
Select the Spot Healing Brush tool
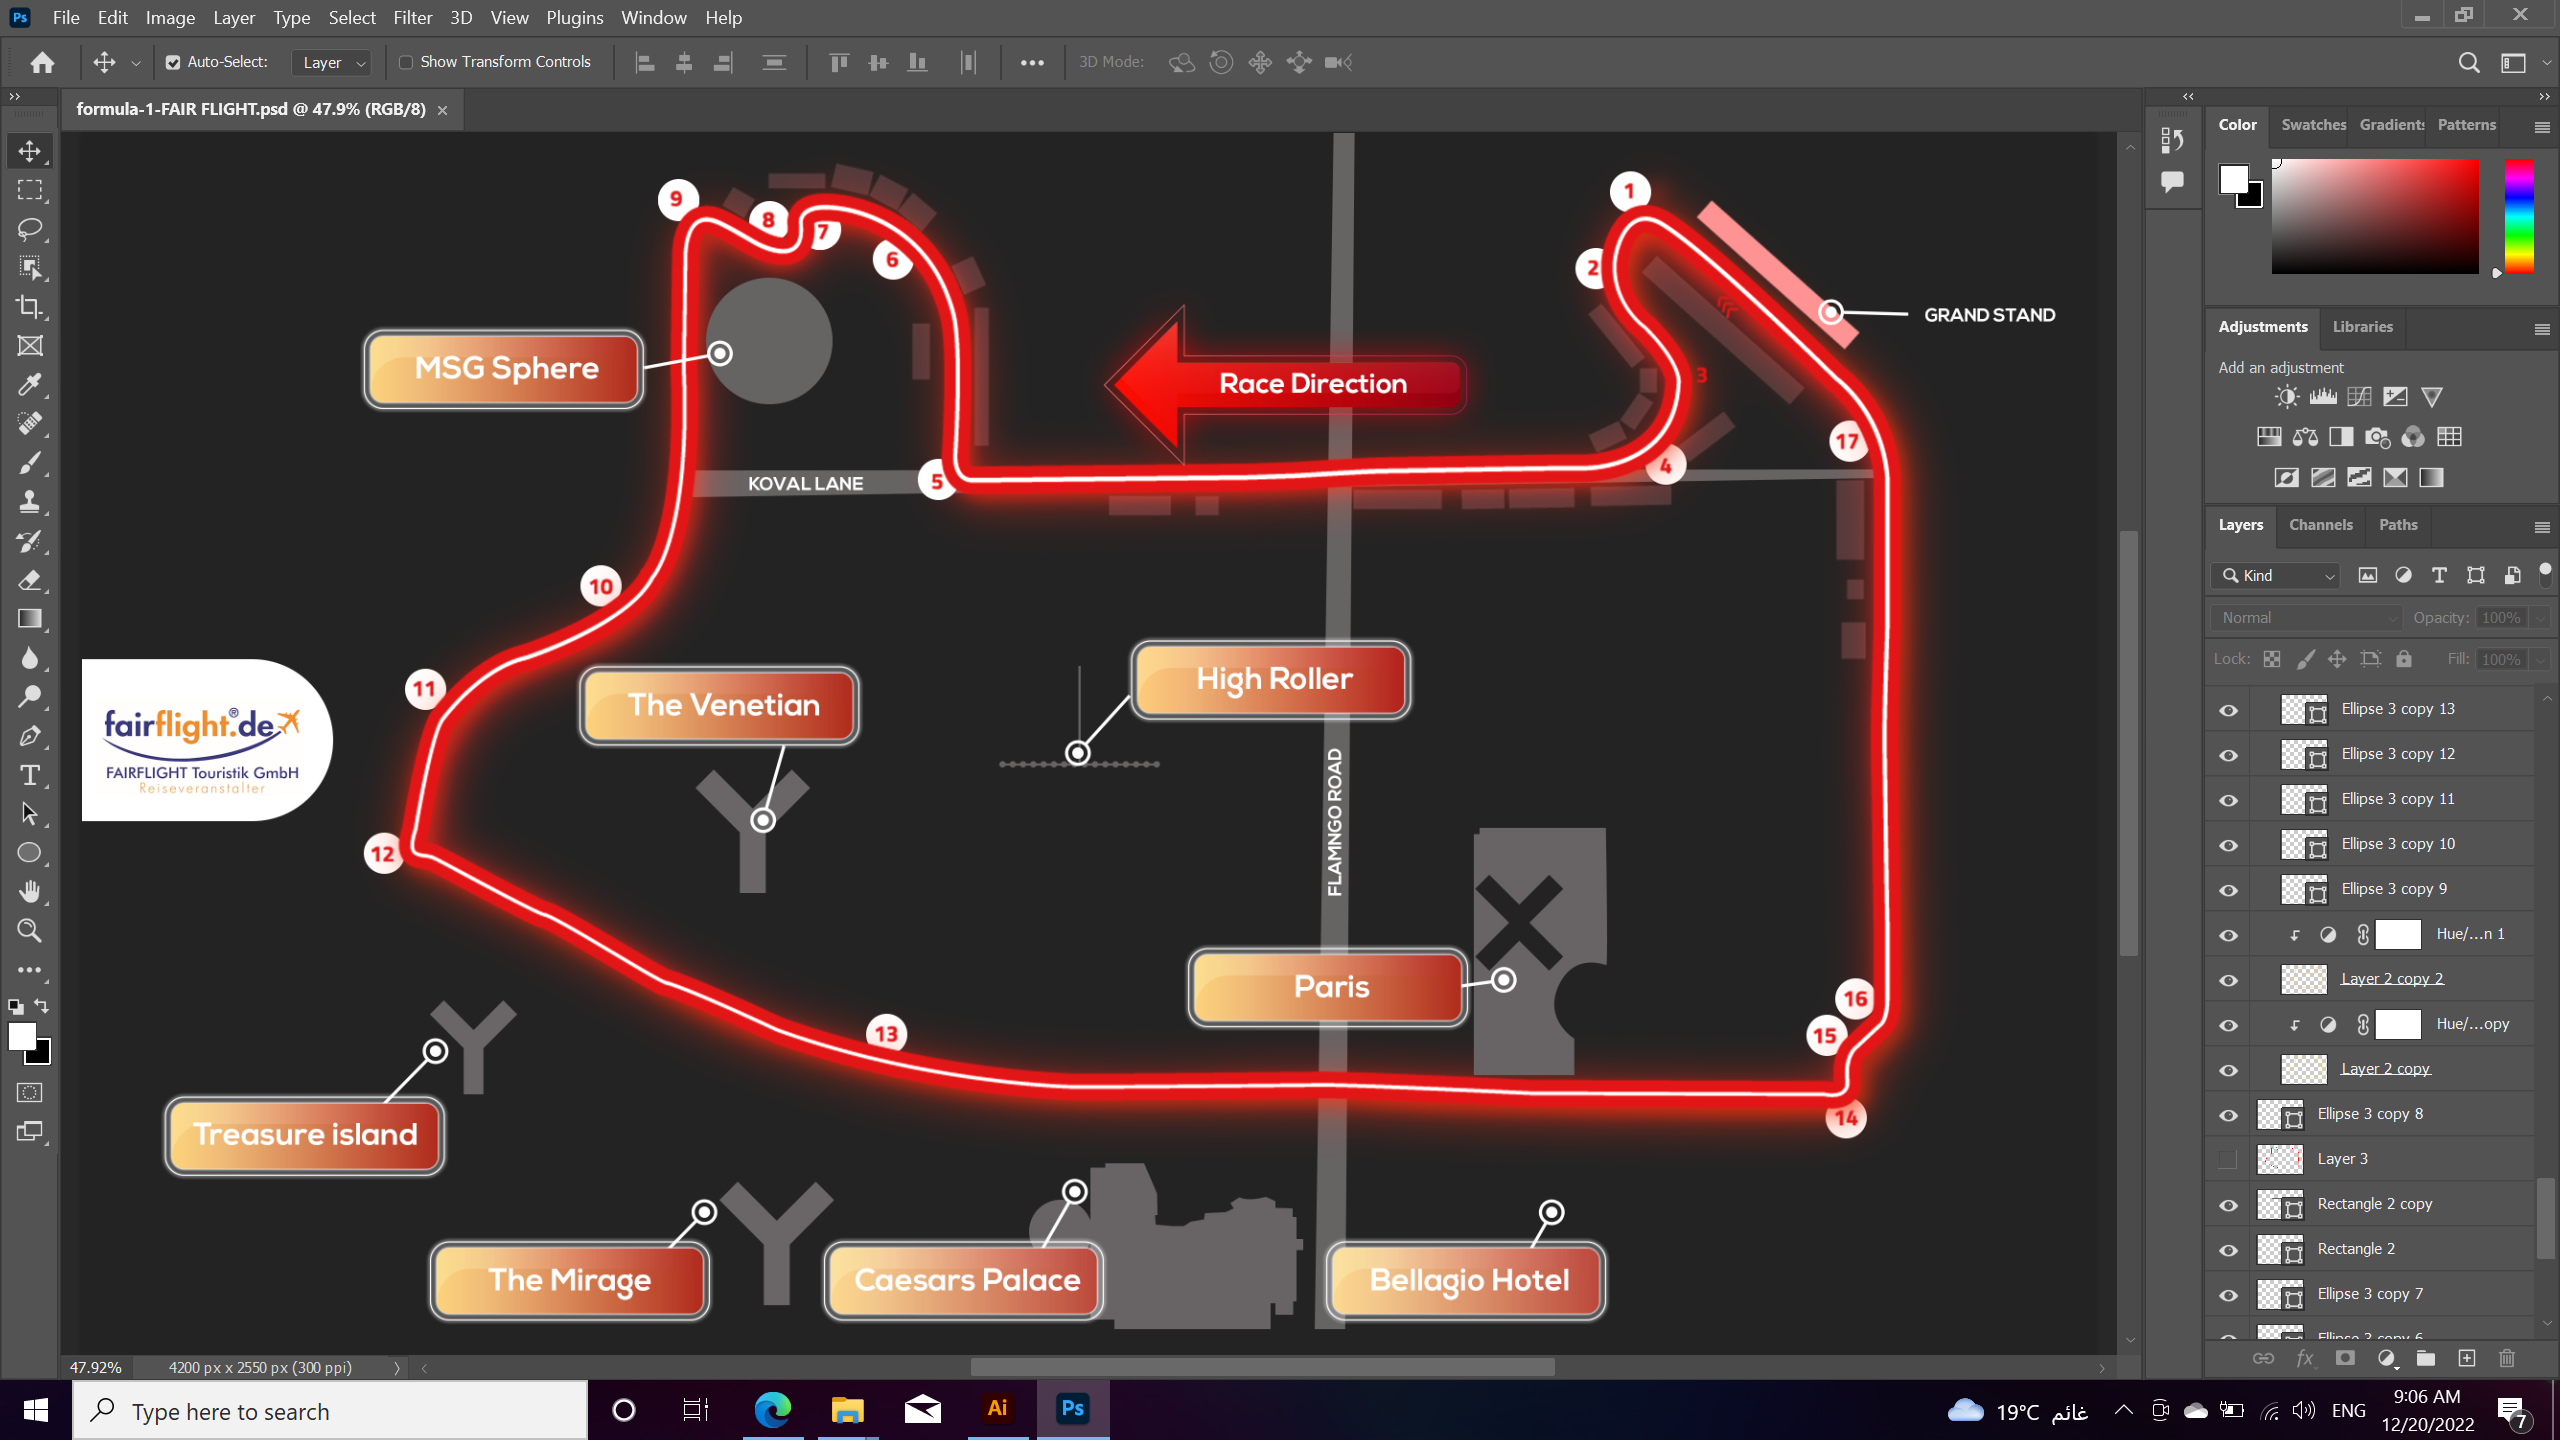(x=30, y=424)
